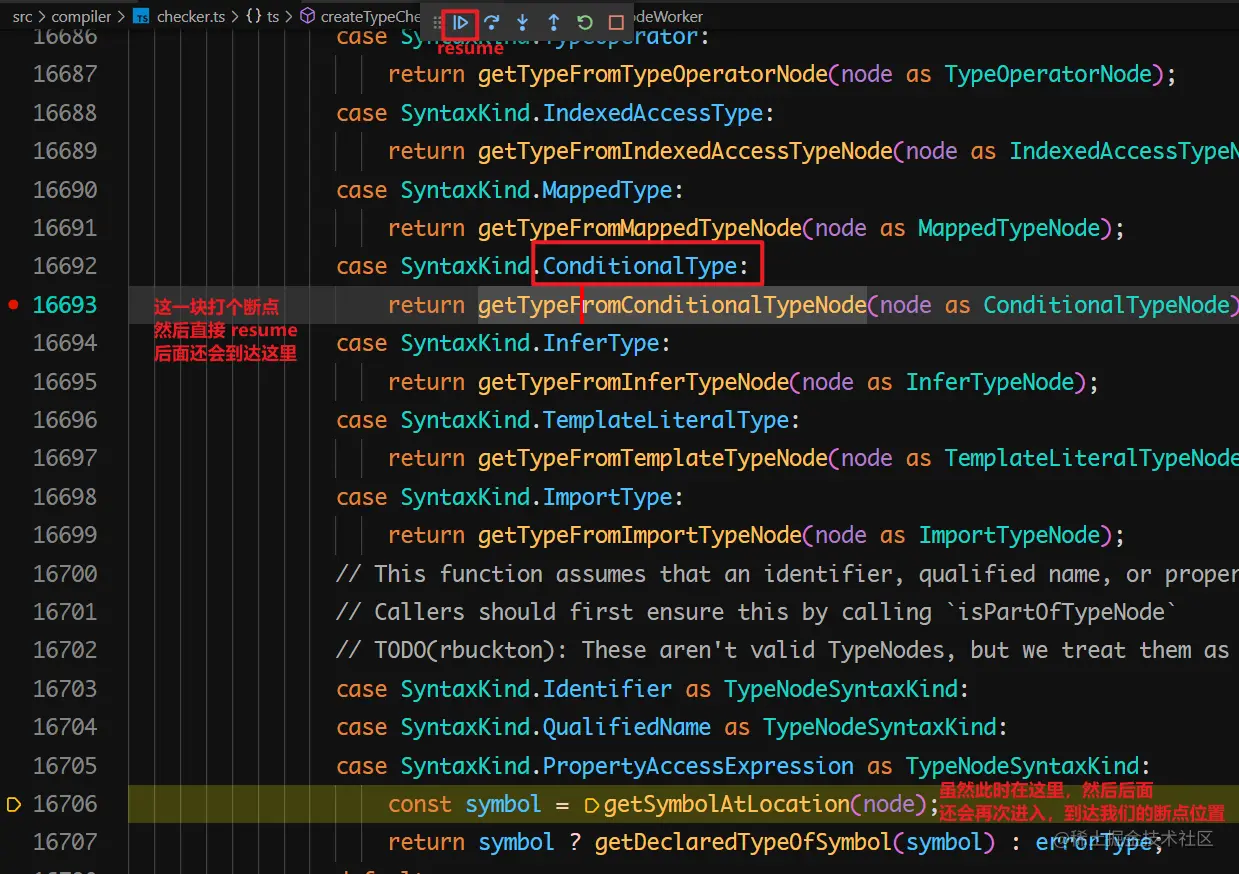Click the yellow current-line arrow beside line 16706

(14, 804)
